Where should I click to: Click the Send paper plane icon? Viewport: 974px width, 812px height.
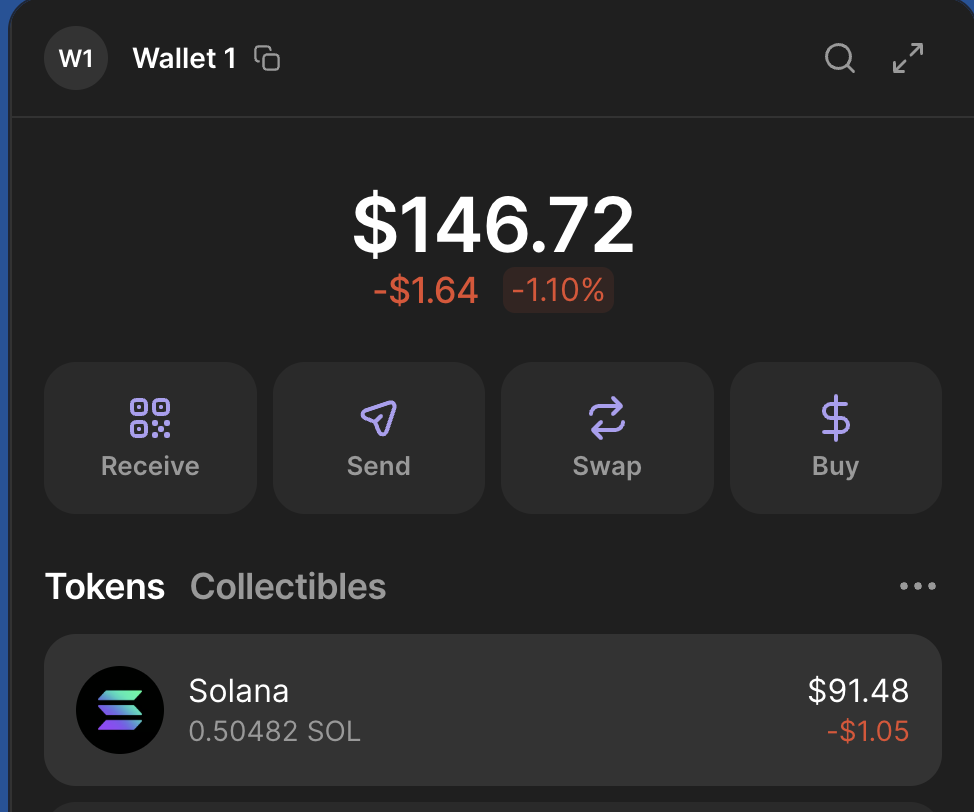tap(379, 418)
